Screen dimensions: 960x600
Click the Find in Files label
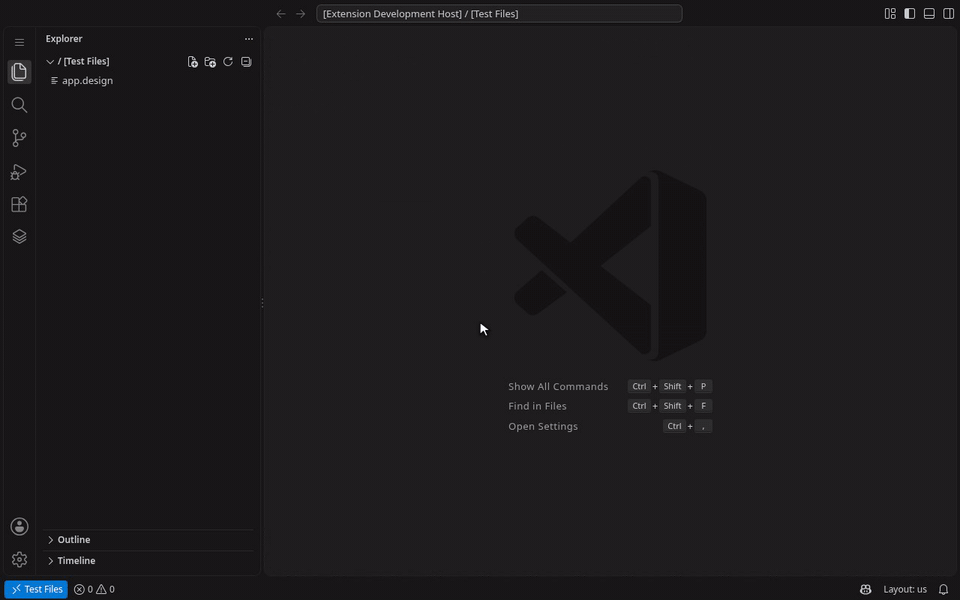pos(537,406)
